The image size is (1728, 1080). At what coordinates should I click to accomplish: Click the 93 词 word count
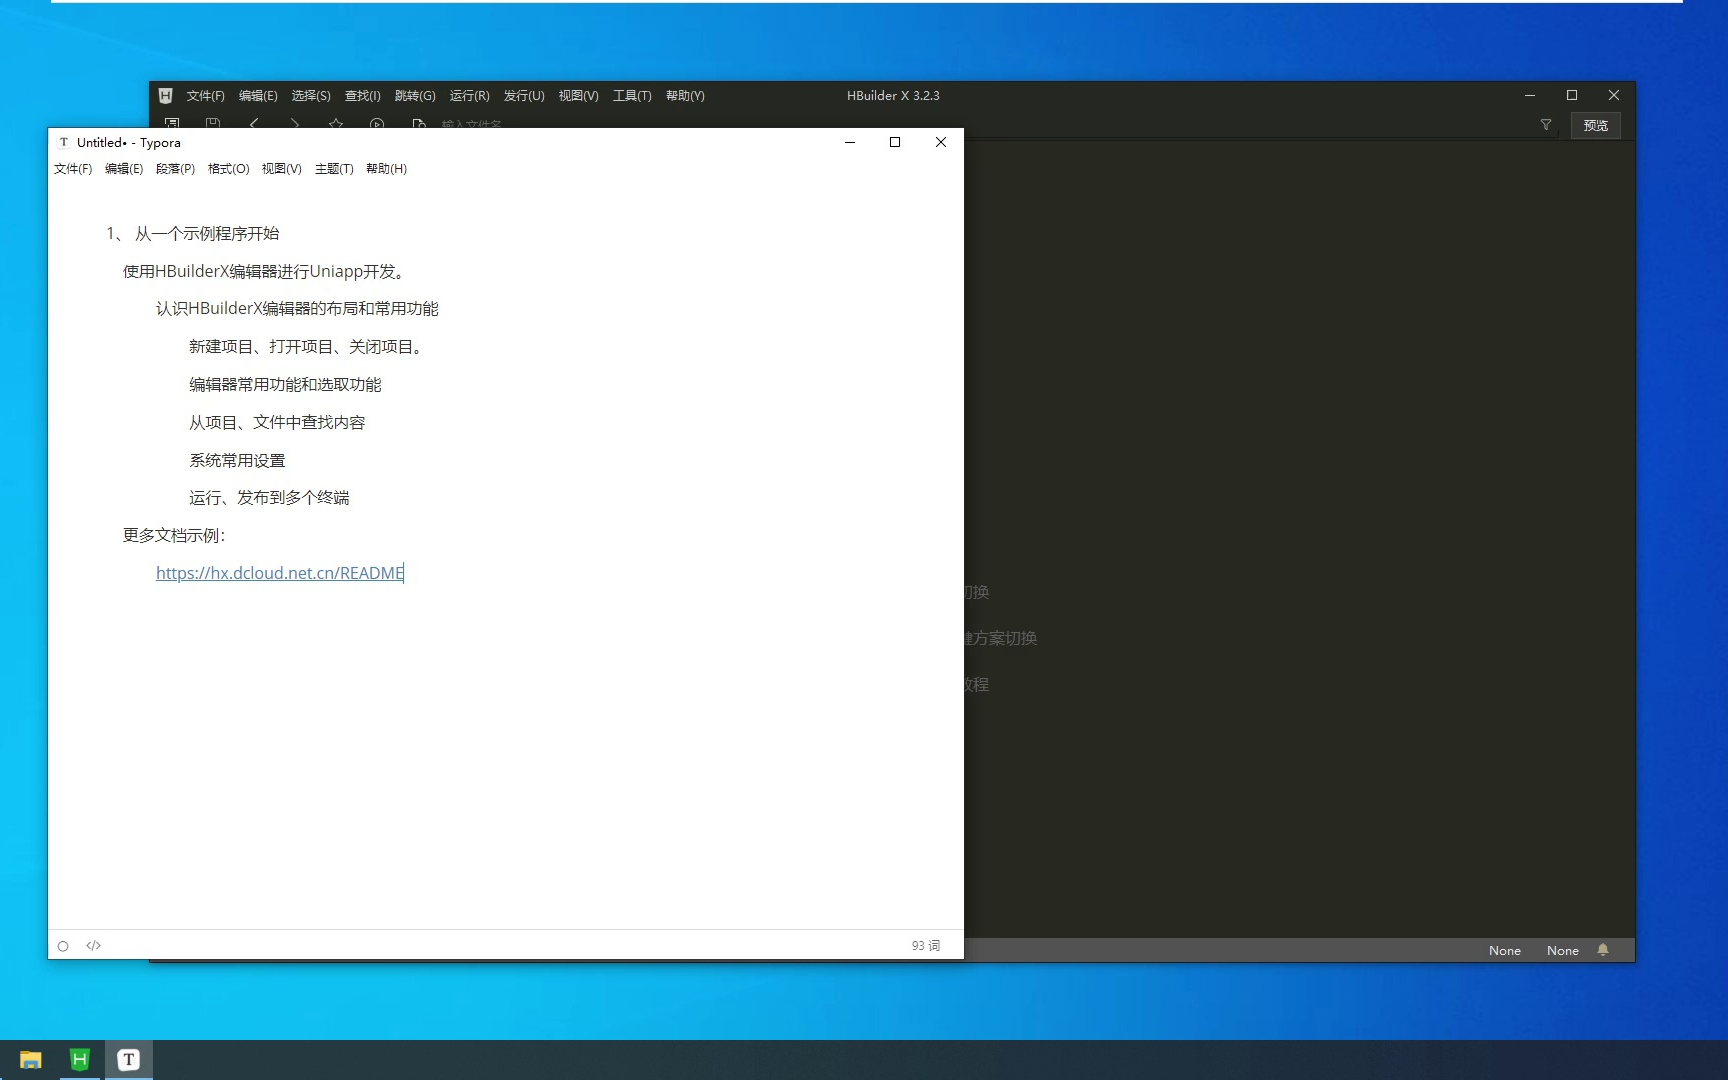coord(925,946)
